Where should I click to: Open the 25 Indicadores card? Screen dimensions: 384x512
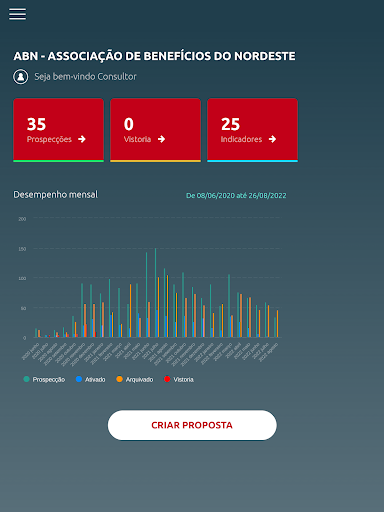[x=252, y=130]
